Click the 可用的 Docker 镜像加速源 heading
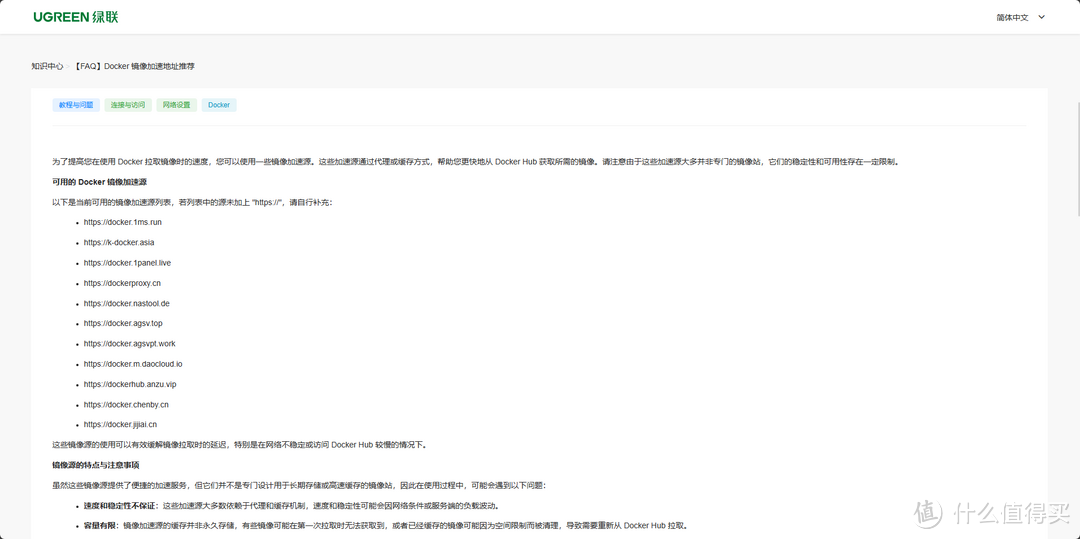 click(x=100, y=182)
